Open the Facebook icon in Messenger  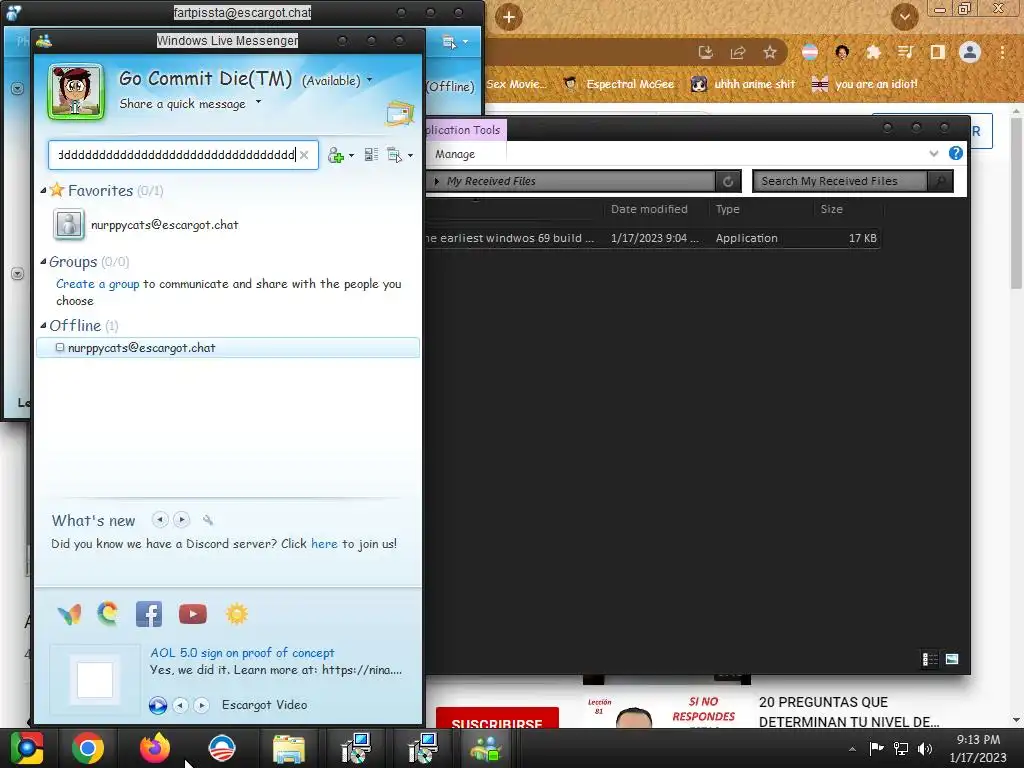(x=149, y=614)
